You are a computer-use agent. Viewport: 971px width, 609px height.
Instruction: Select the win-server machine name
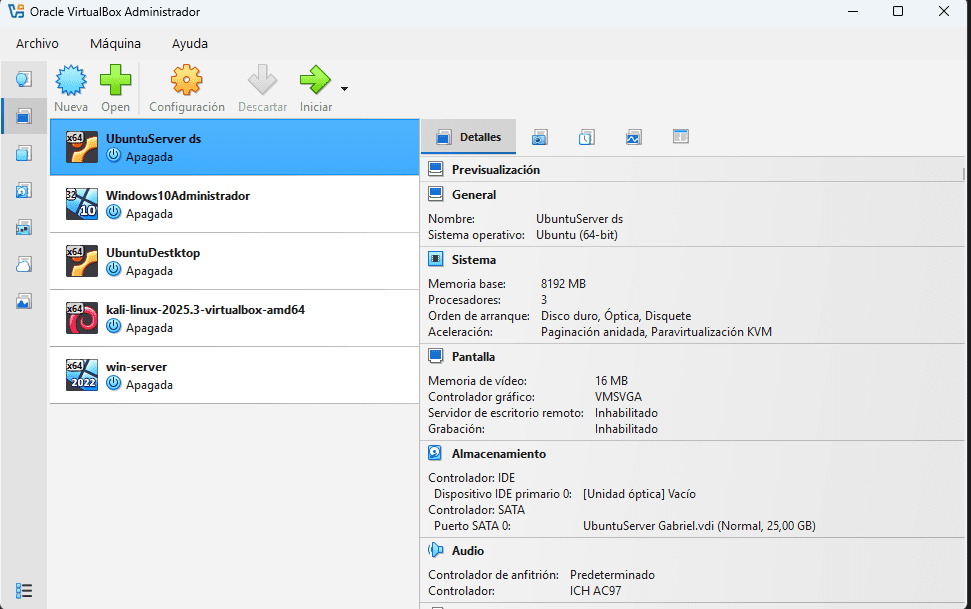click(136, 367)
